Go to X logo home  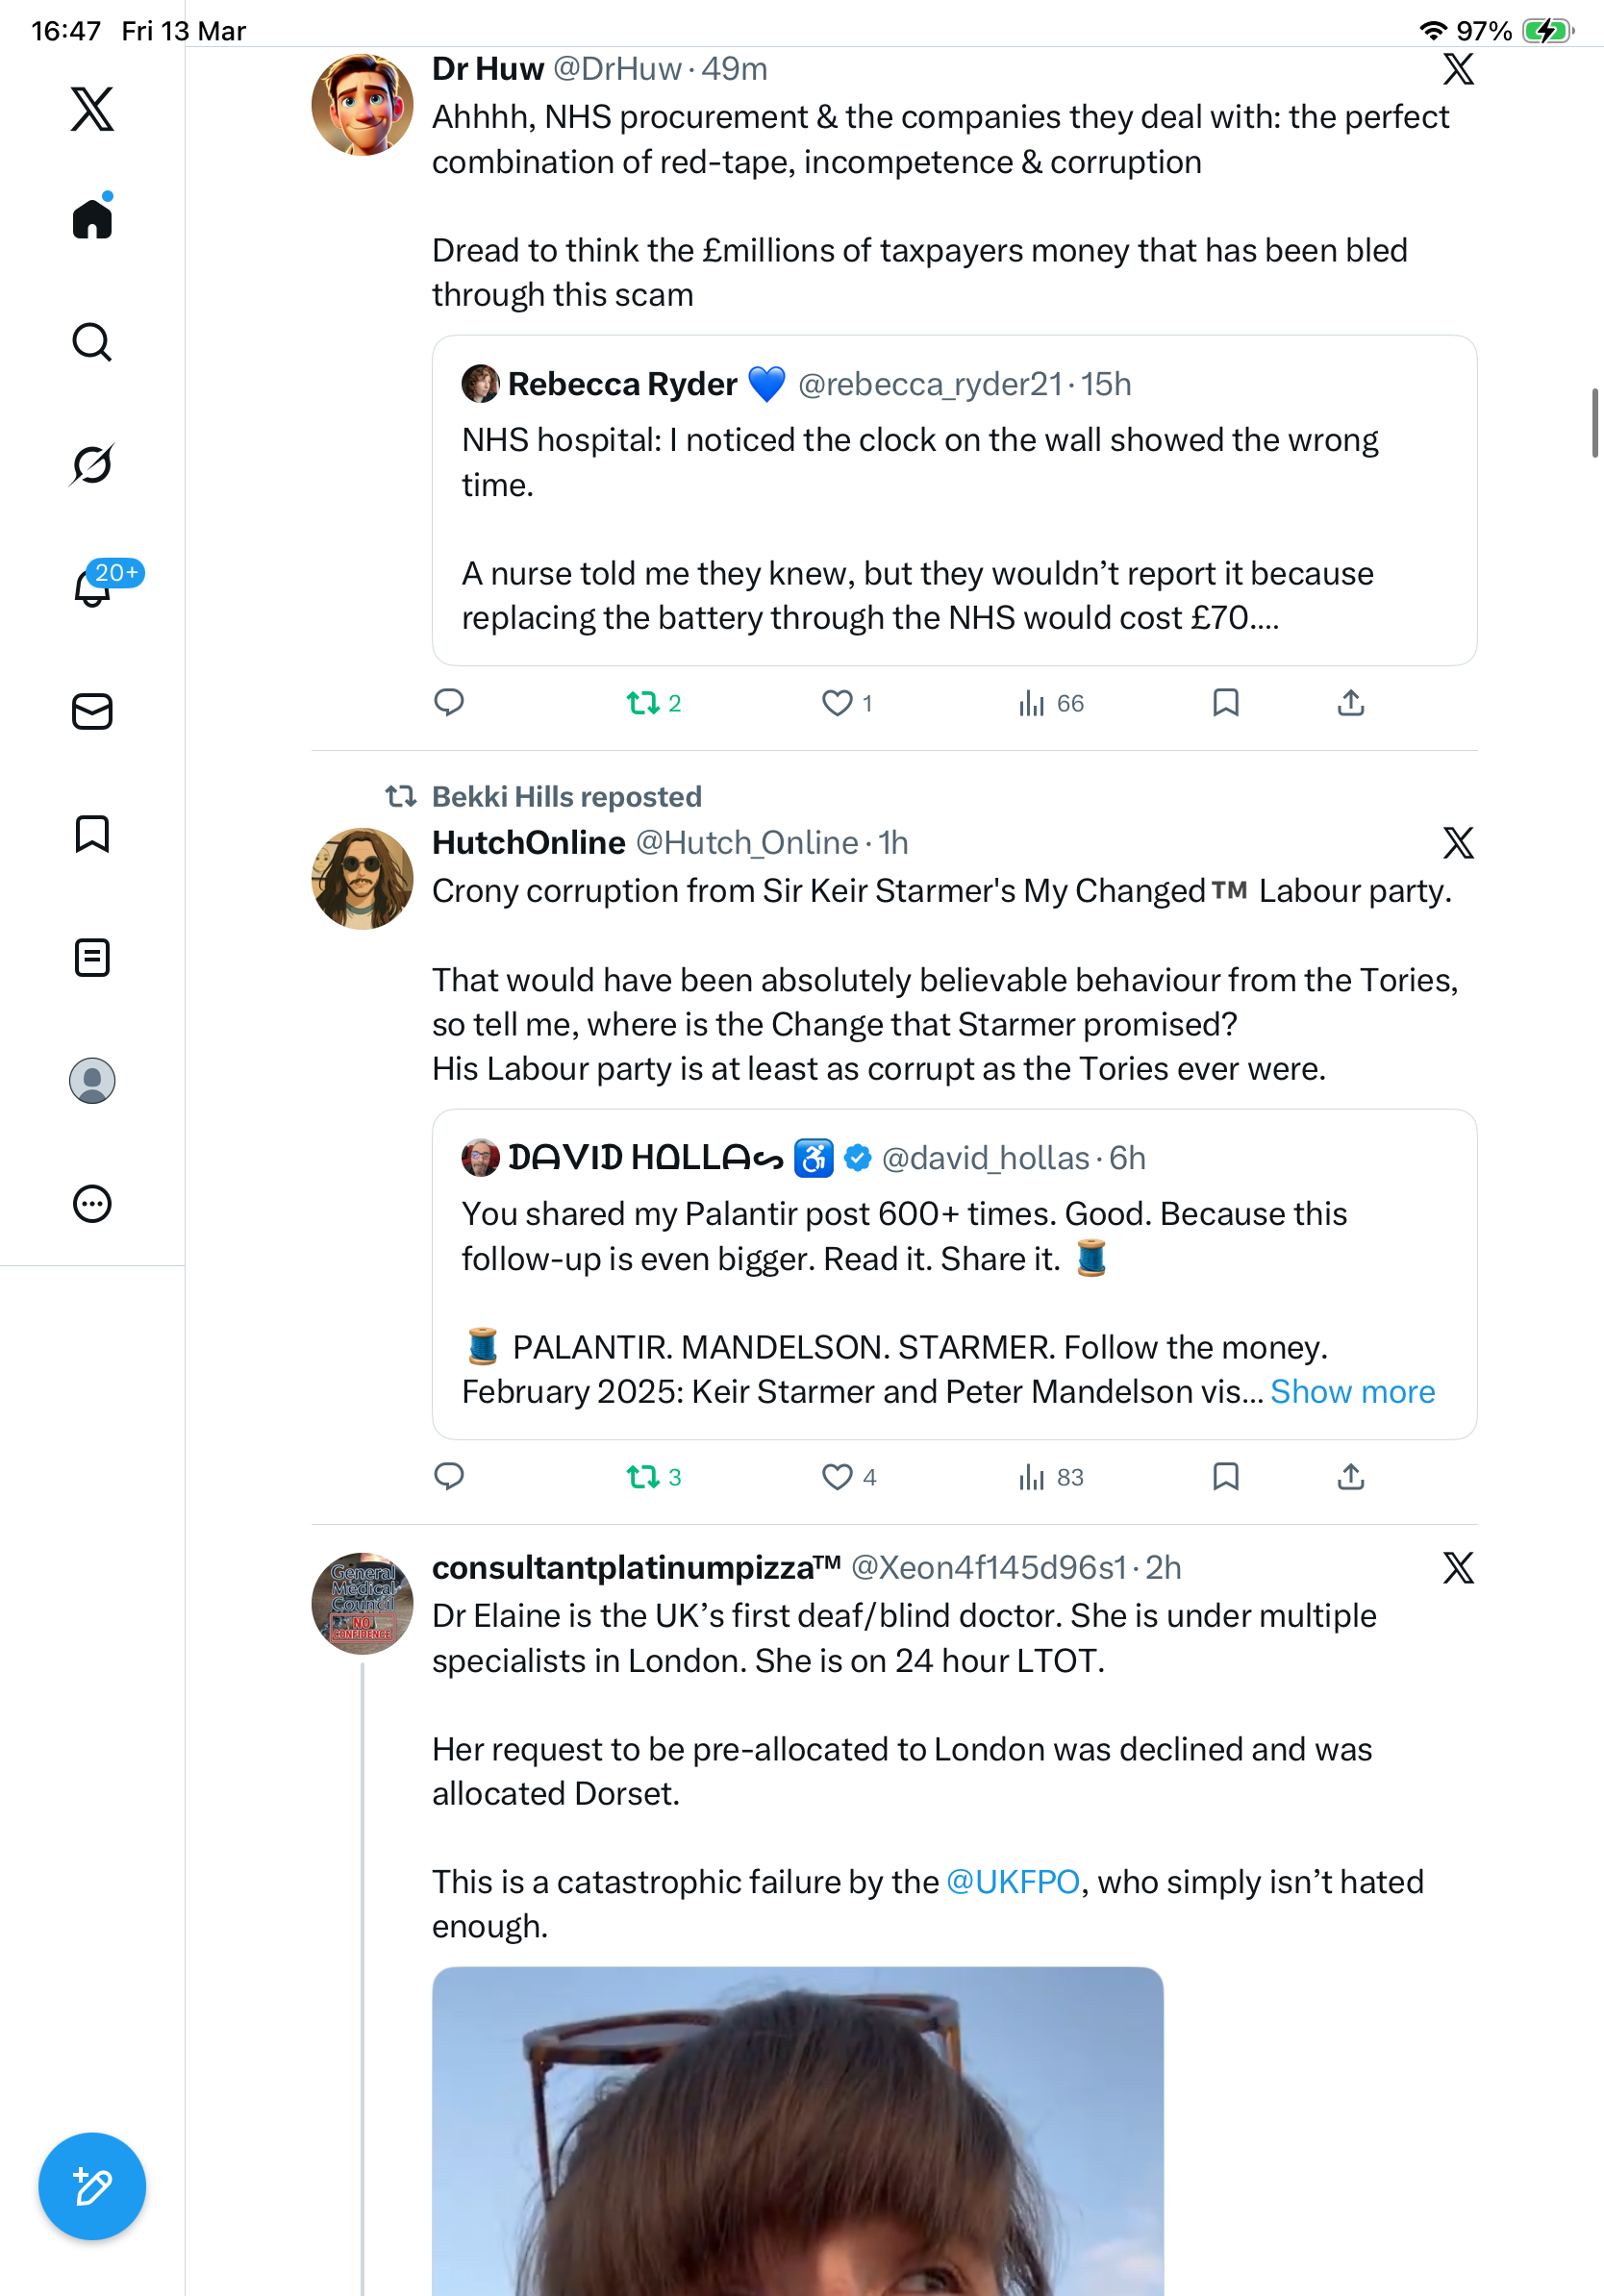(x=92, y=109)
